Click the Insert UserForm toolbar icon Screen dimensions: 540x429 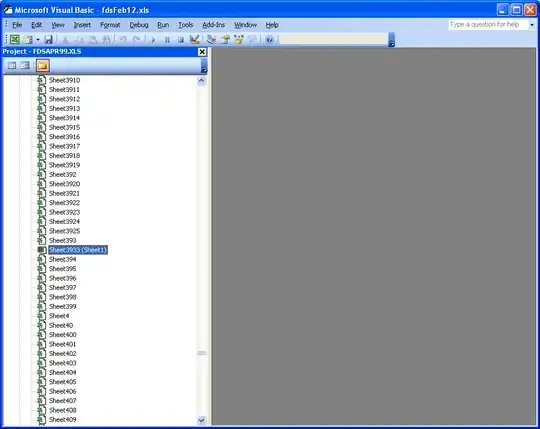coord(28,39)
